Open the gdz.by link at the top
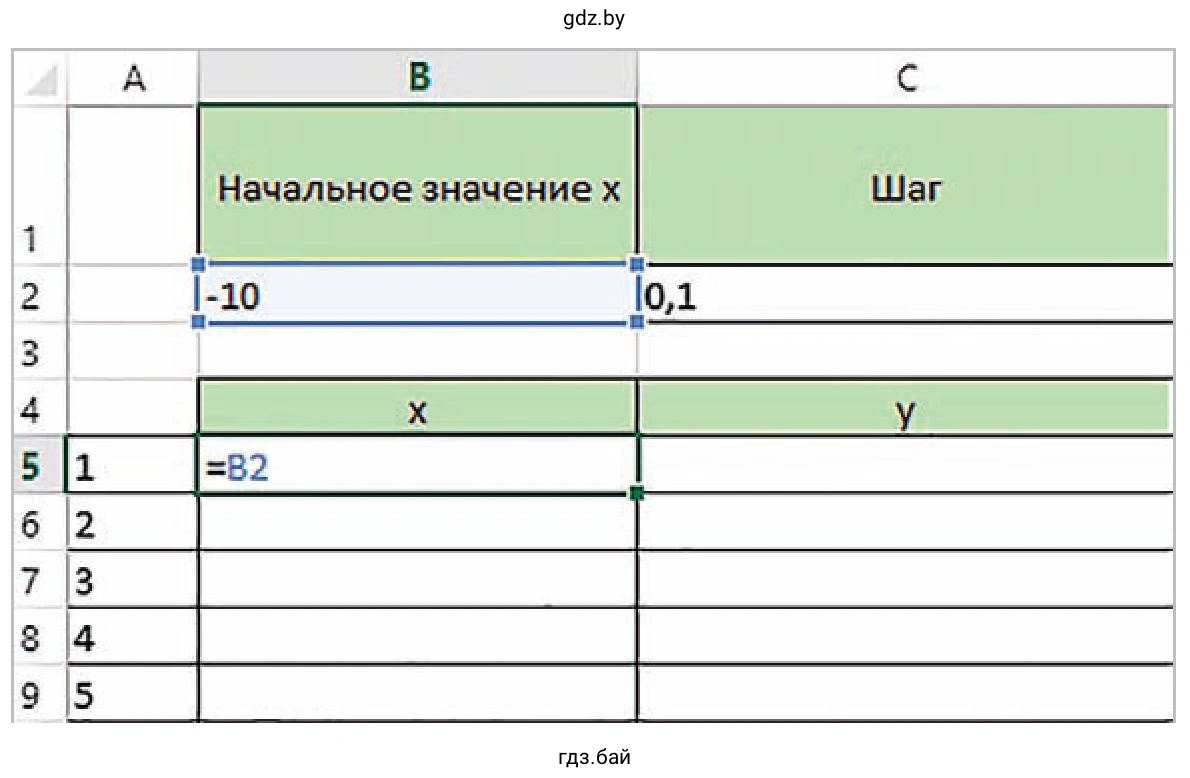This screenshot has height=778, width=1190. [x=594, y=17]
